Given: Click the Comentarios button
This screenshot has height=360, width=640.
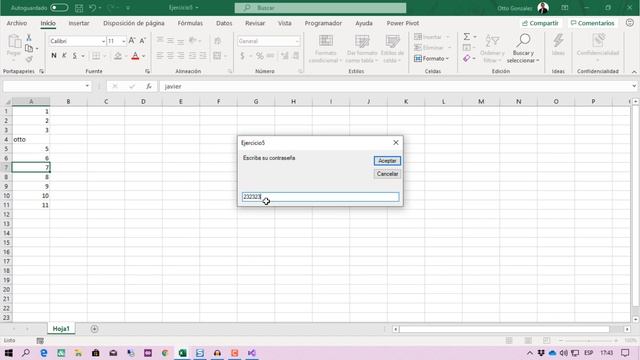Looking at the screenshot, I should coord(593,23).
